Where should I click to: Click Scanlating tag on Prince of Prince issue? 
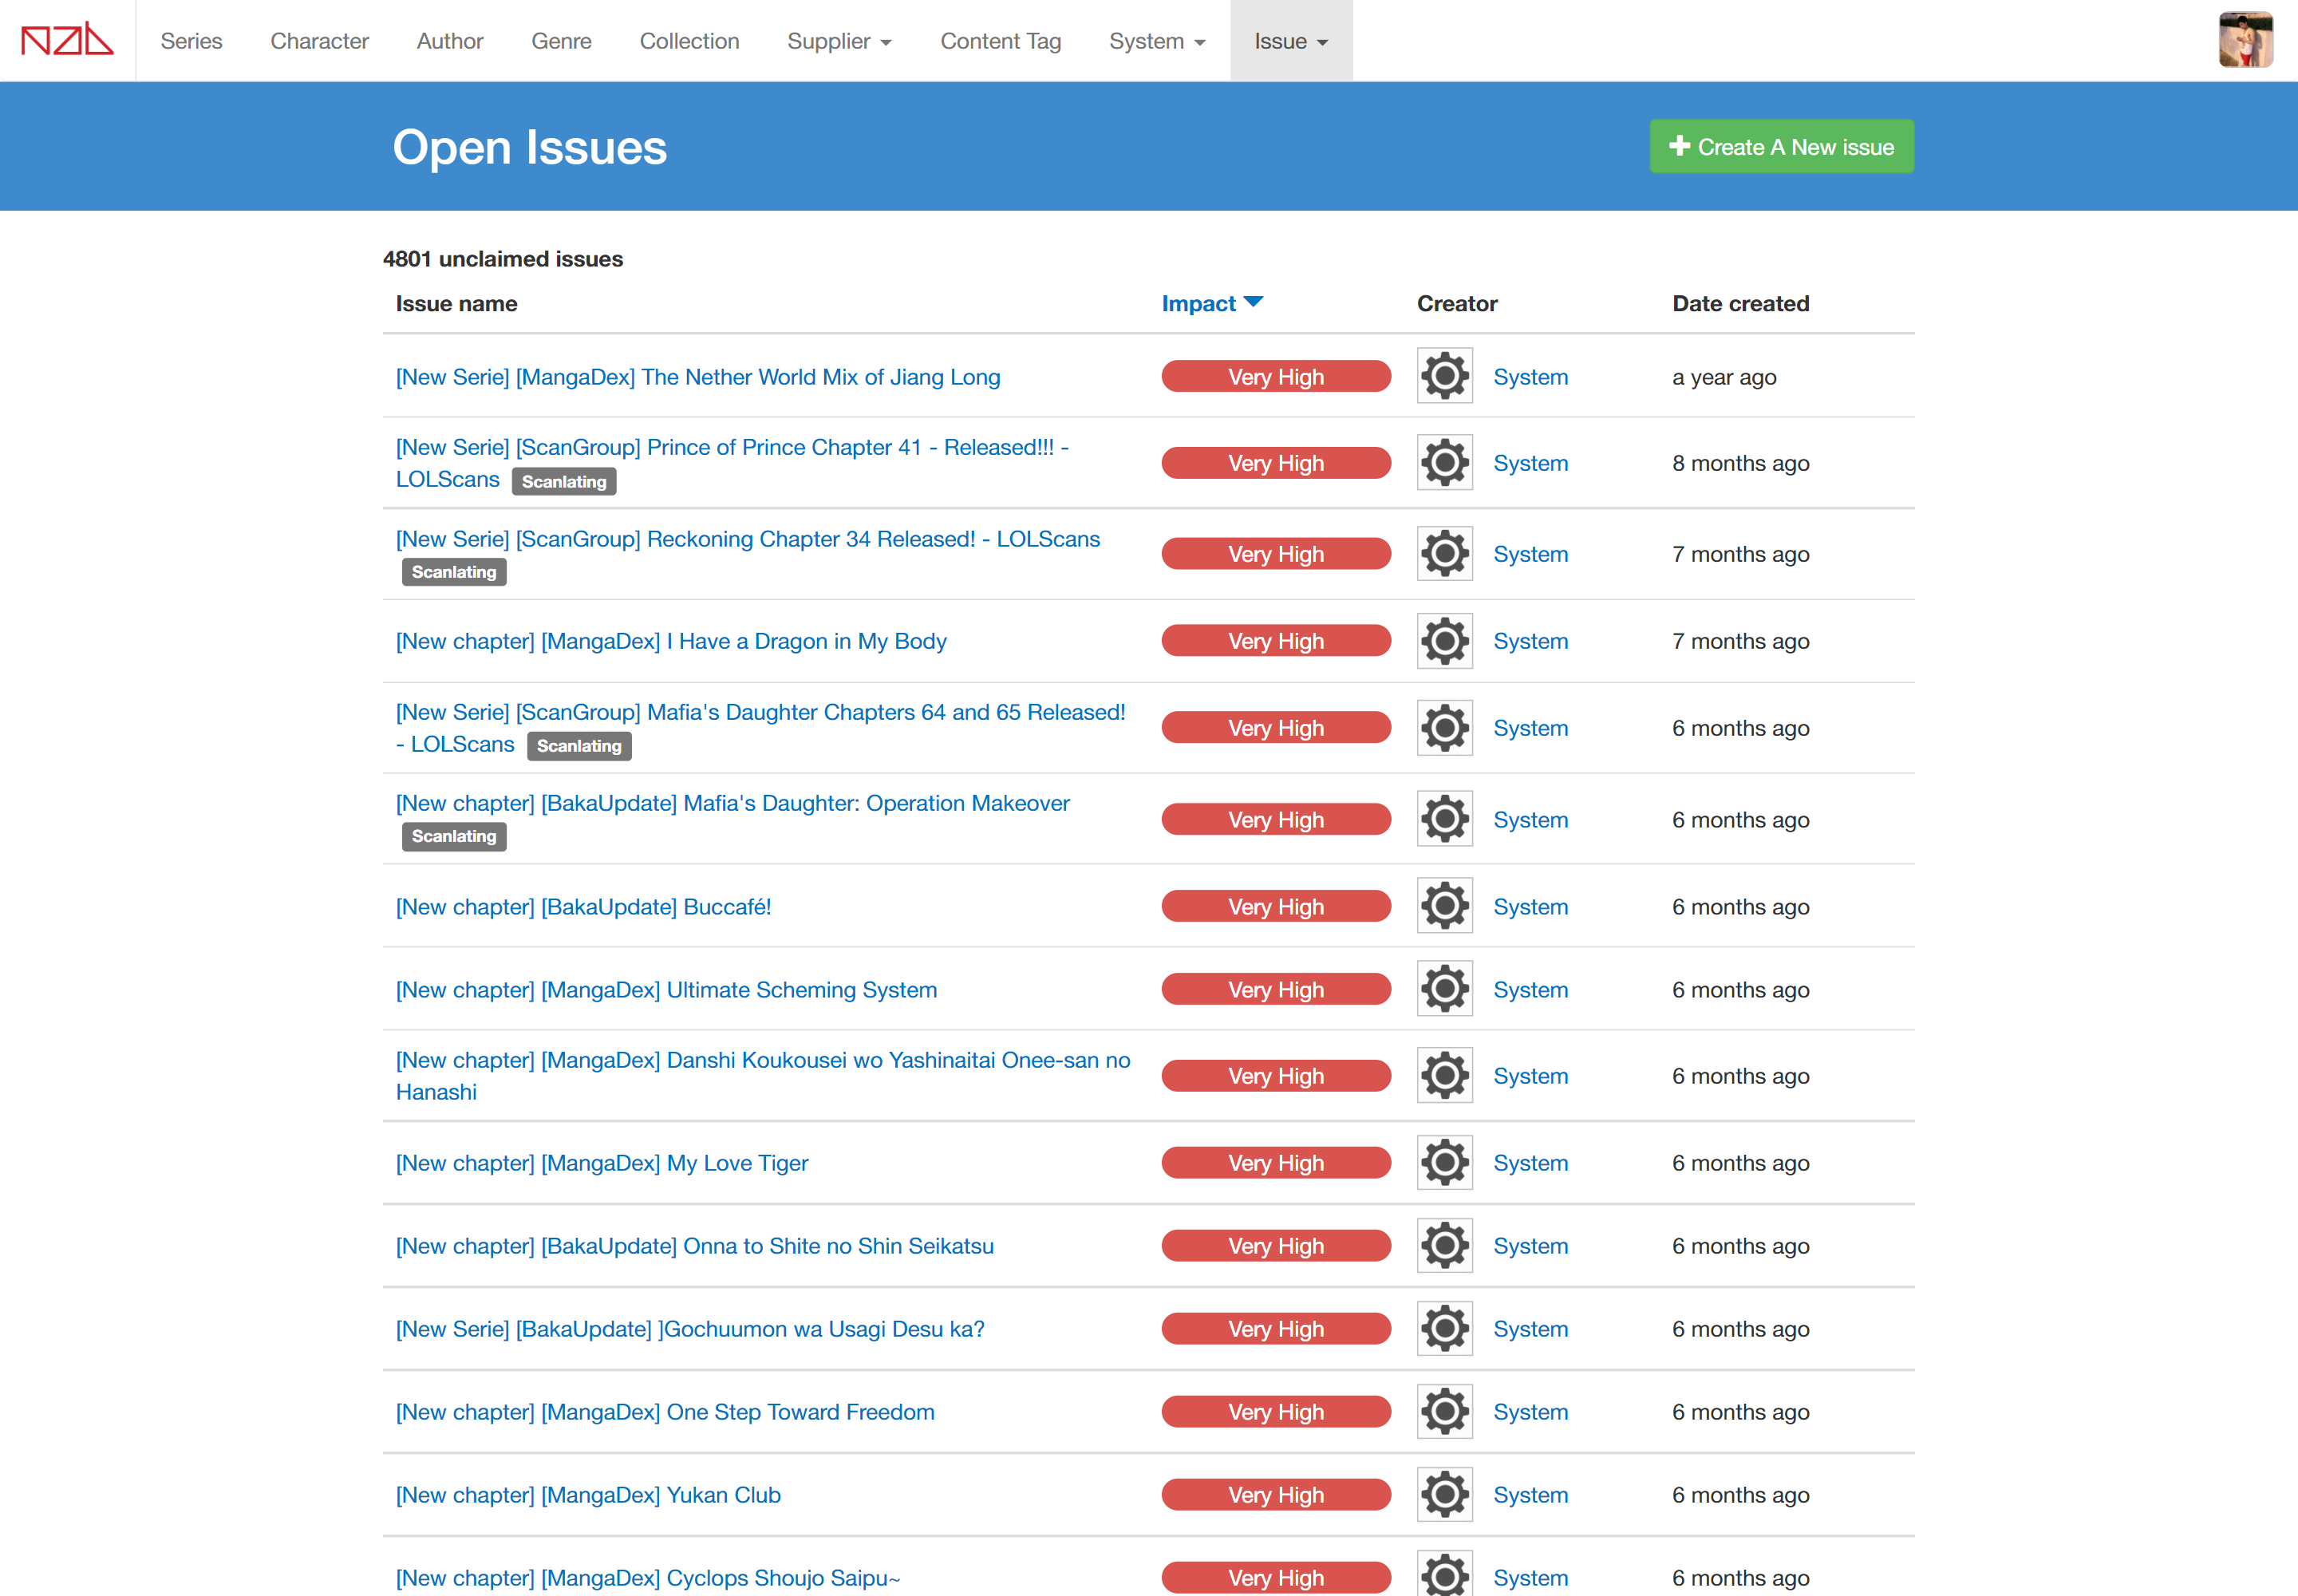coord(564,482)
